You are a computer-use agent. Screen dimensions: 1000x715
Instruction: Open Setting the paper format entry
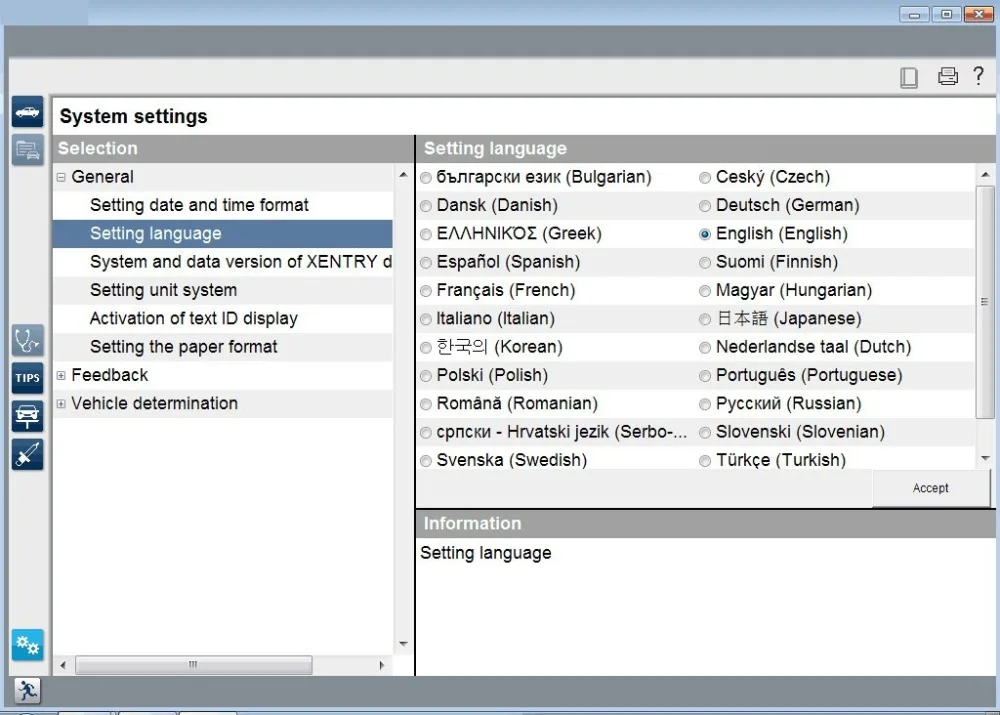(184, 347)
